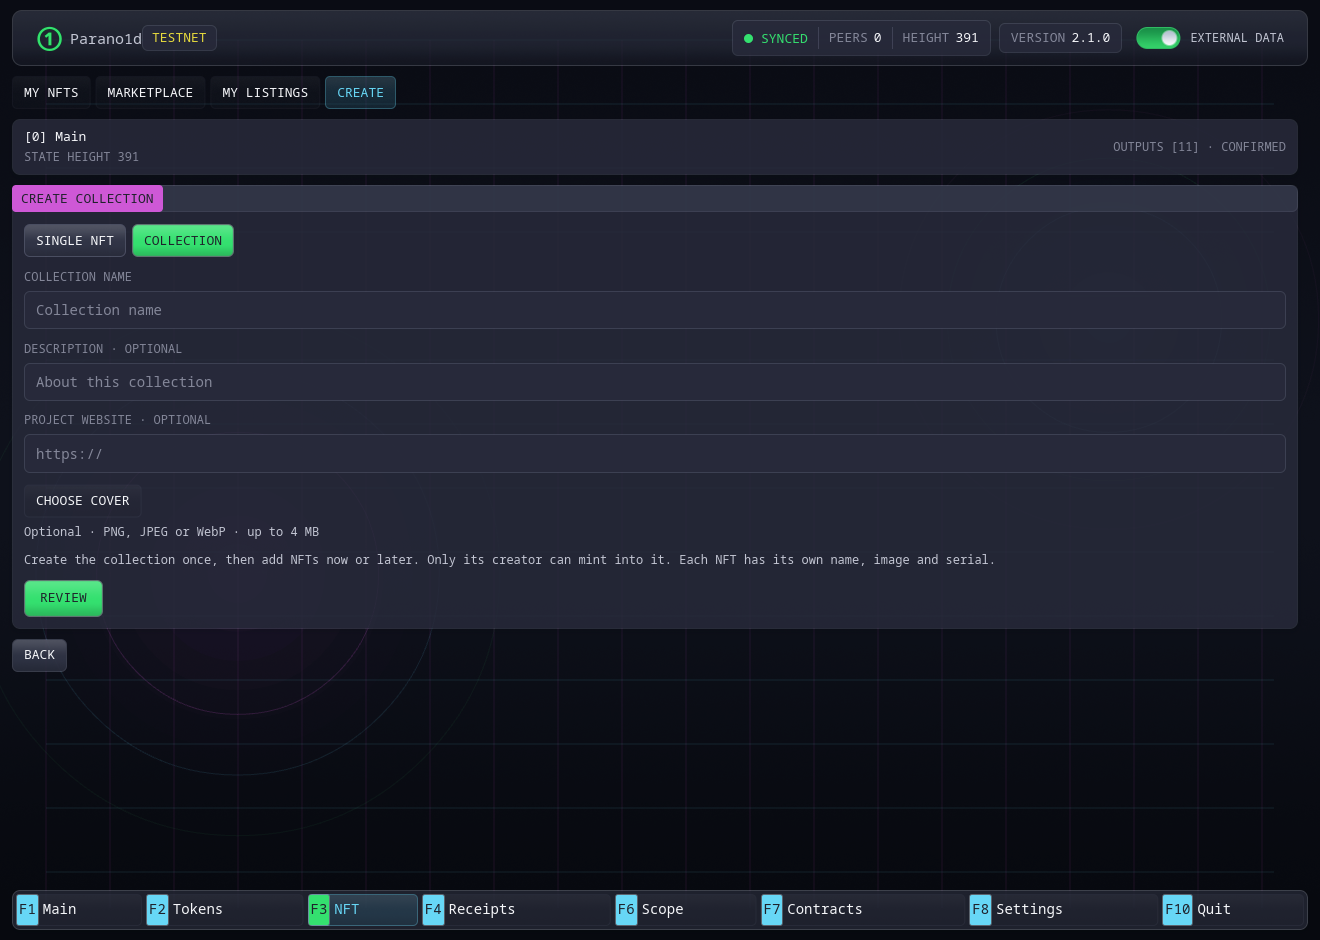The height and width of the screenshot is (940, 1320).
Task: Switch to Single NFT mode
Action: point(75,241)
